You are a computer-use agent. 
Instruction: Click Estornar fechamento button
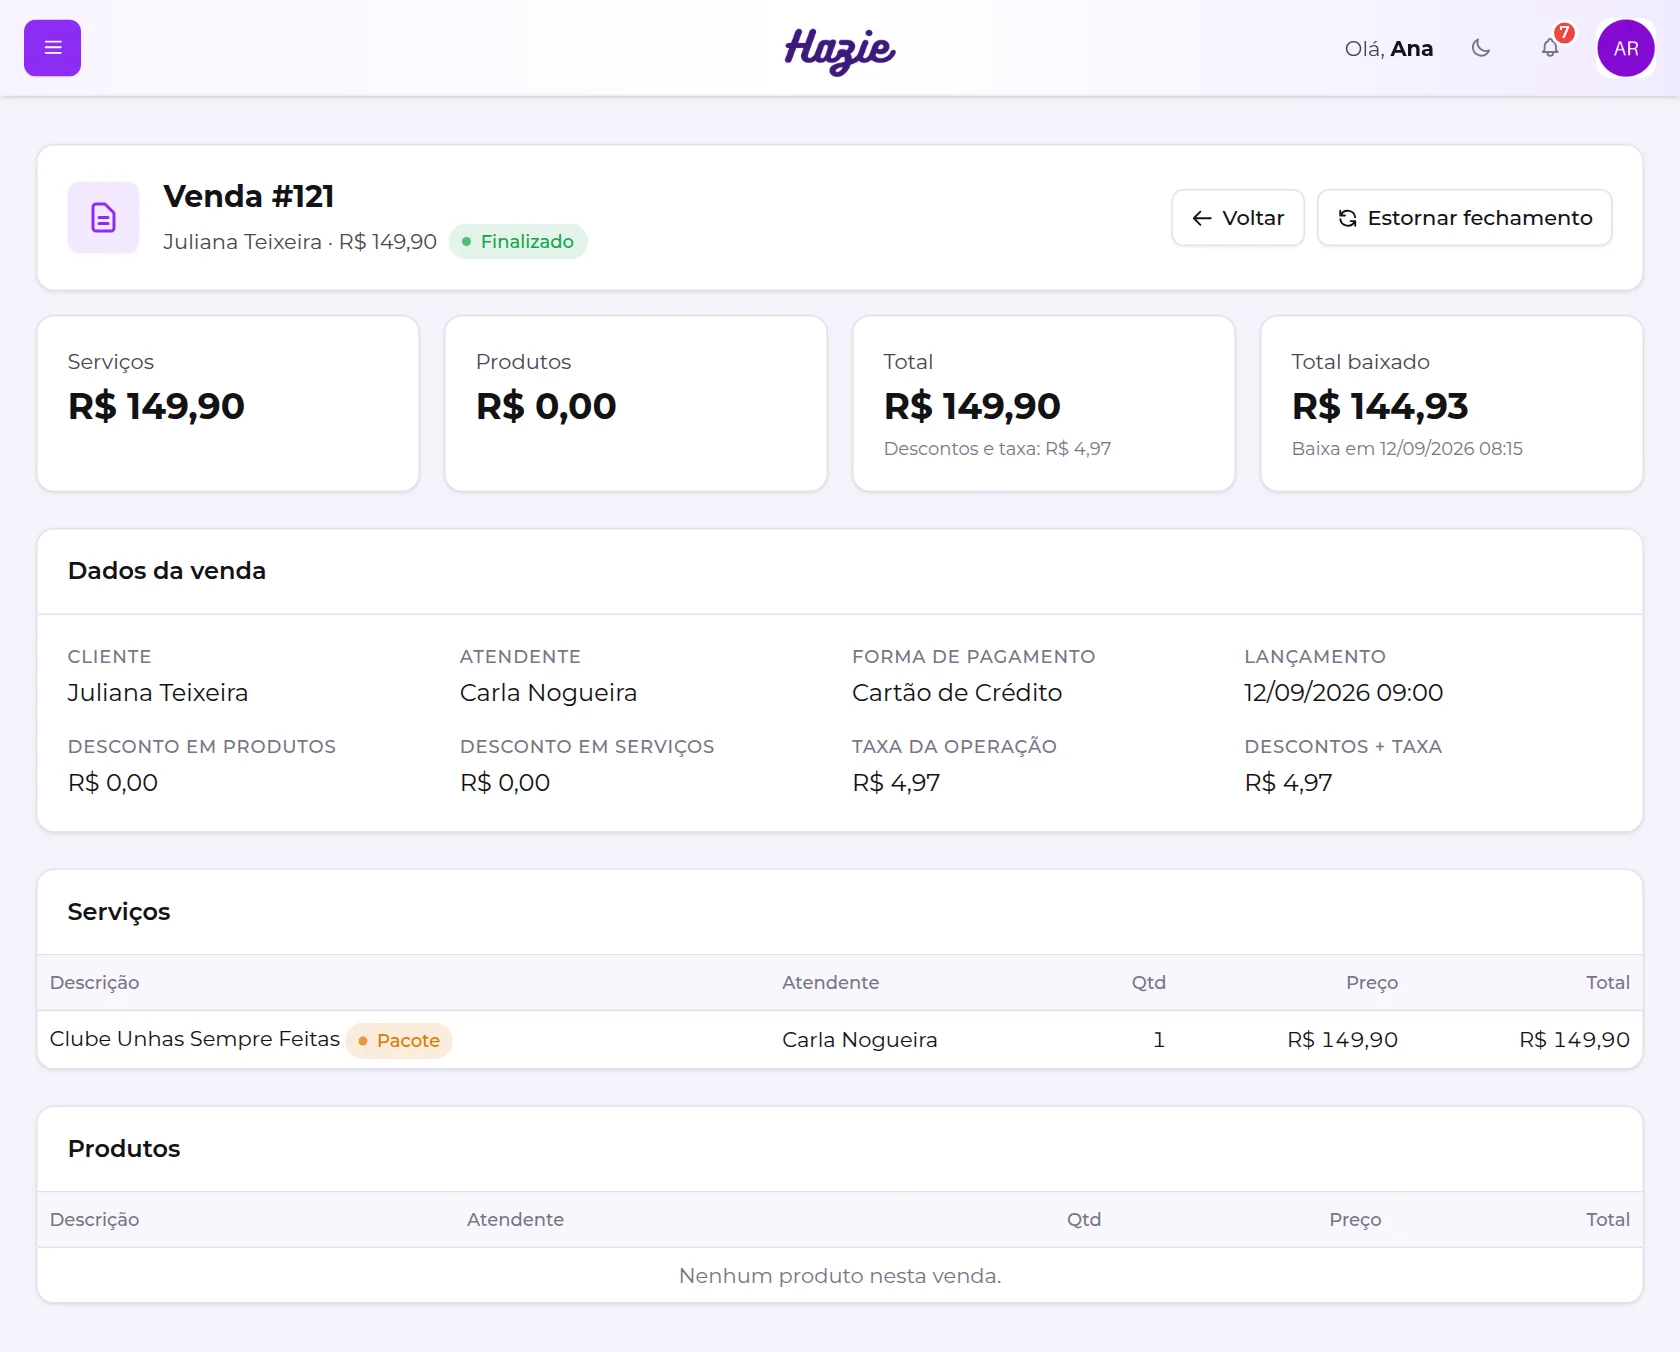pyautogui.click(x=1464, y=218)
